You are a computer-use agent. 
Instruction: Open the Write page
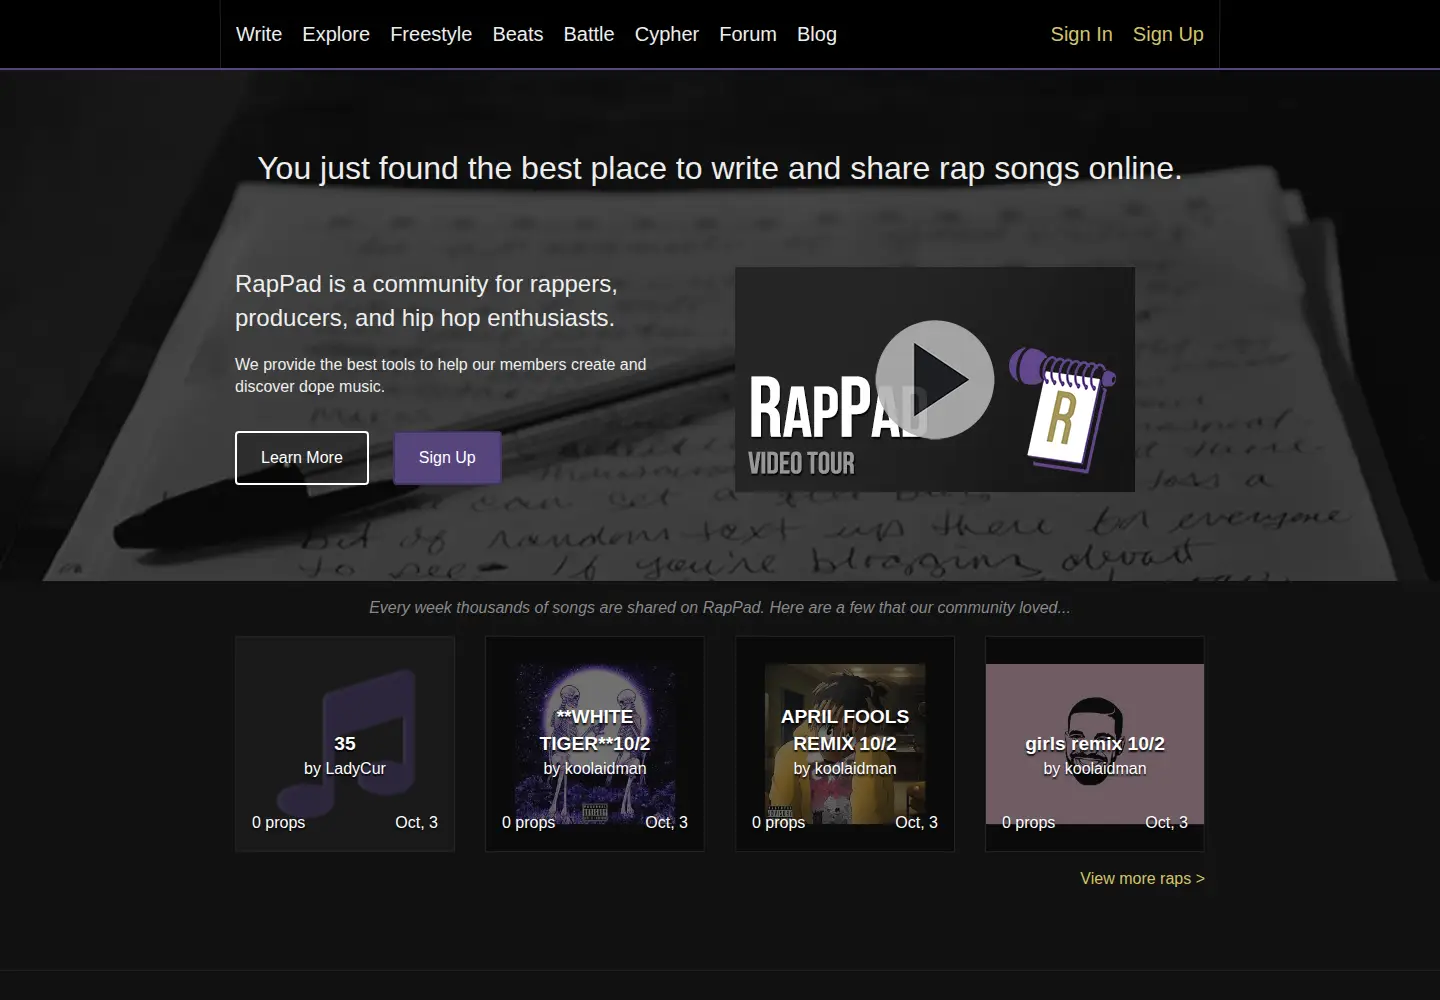pyautogui.click(x=259, y=34)
